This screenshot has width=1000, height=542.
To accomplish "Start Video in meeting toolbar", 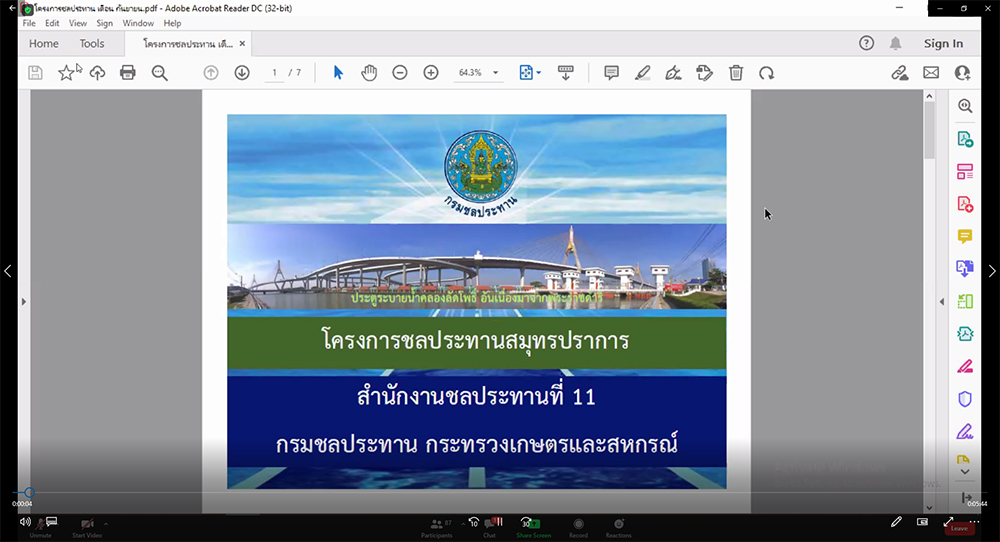I will (x=87, y=527).
